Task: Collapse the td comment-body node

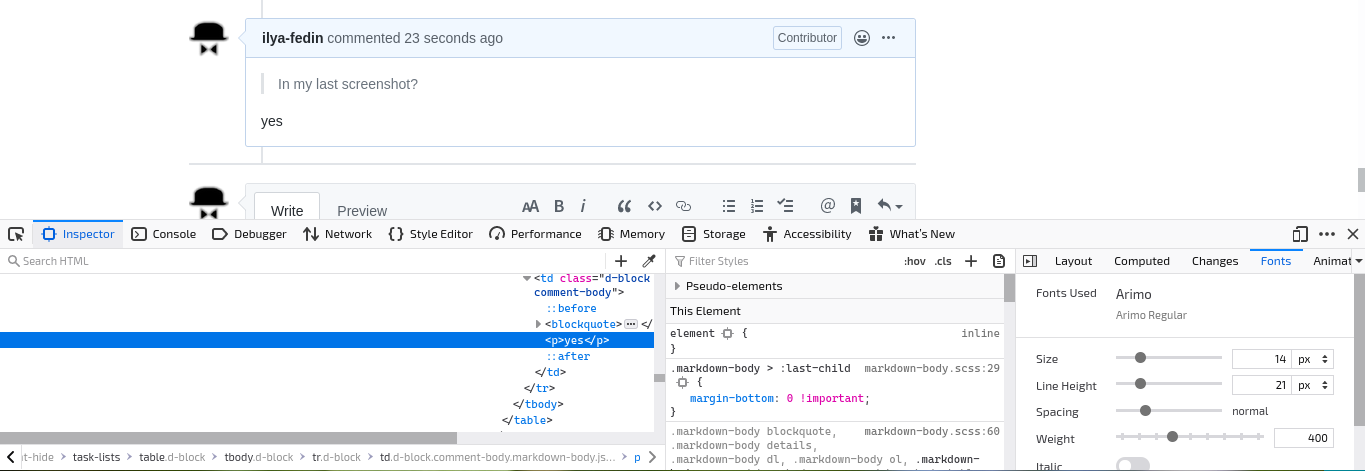Action: [527, 279]
